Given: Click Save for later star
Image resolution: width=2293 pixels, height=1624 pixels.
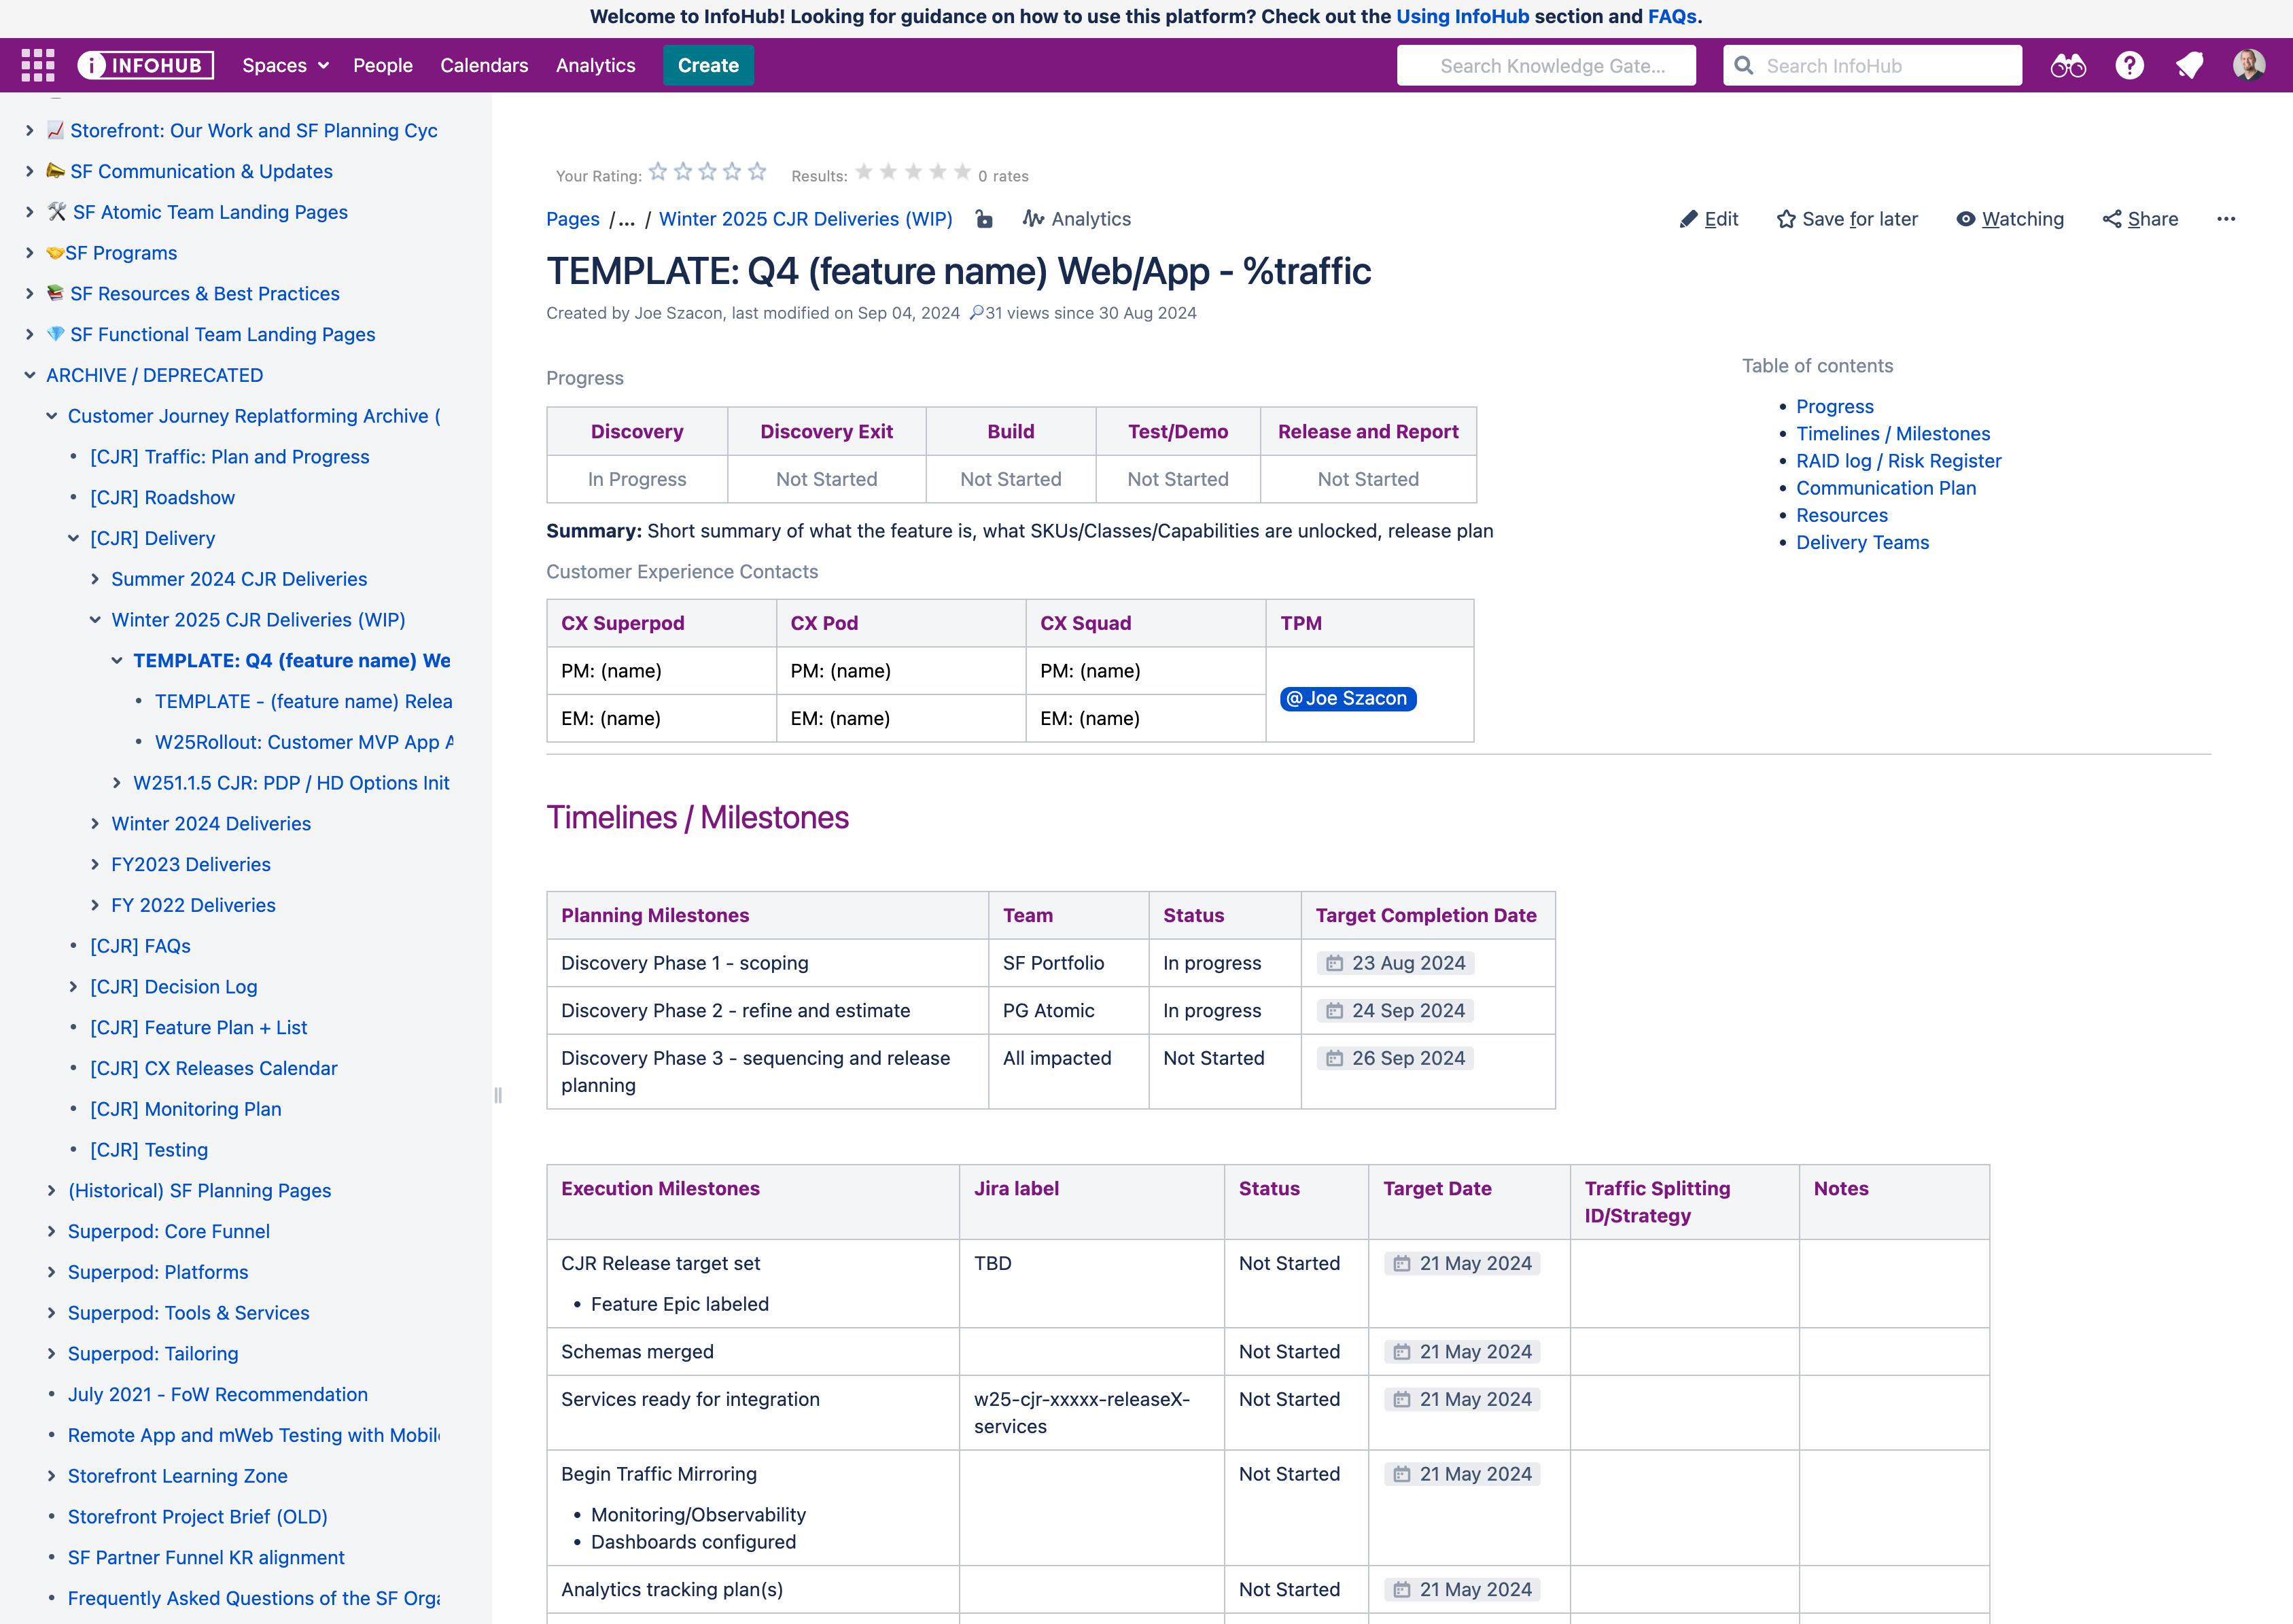Looking at the screenshot, I should point(1847,219).
